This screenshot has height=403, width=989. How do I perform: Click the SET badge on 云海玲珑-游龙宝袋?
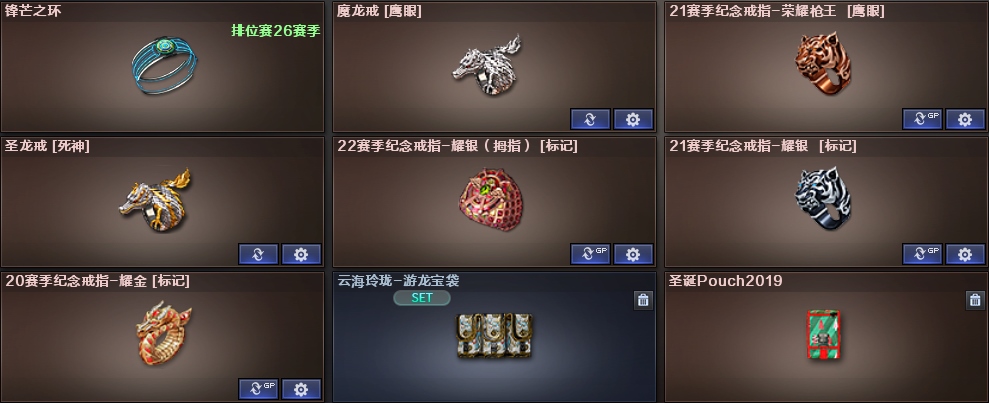422,298
